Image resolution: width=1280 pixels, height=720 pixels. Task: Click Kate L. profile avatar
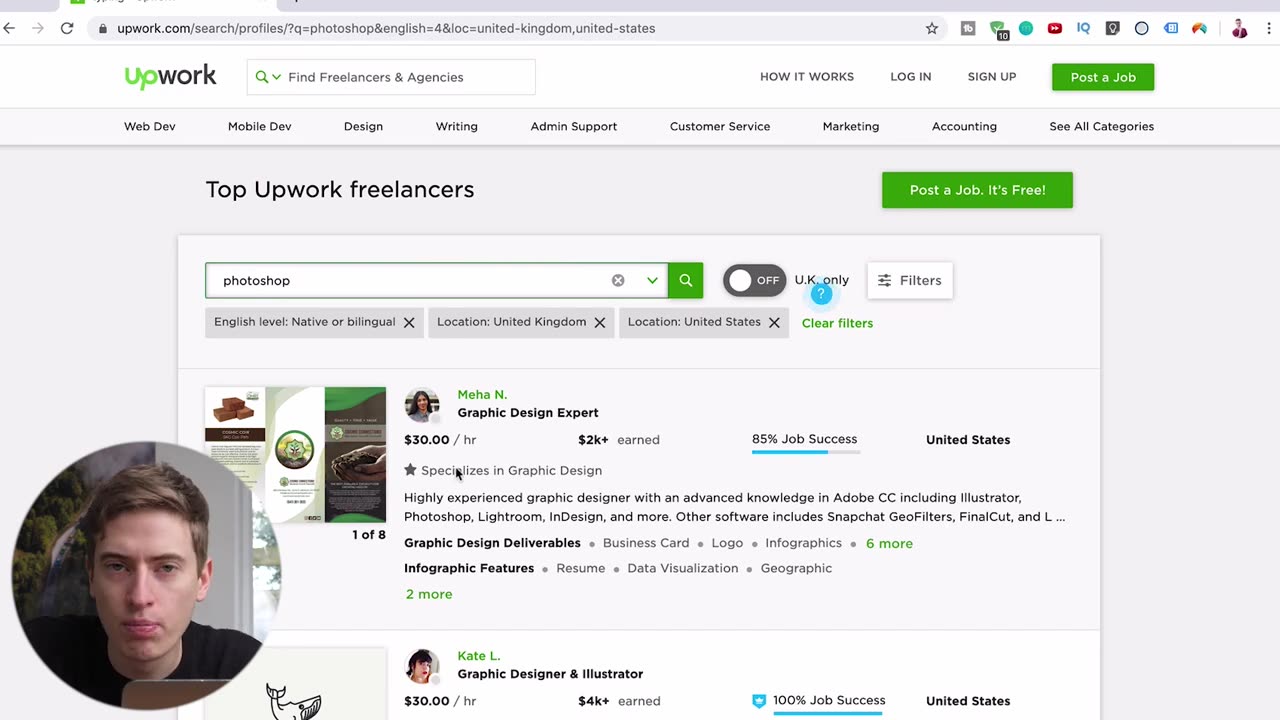(422, 666)
